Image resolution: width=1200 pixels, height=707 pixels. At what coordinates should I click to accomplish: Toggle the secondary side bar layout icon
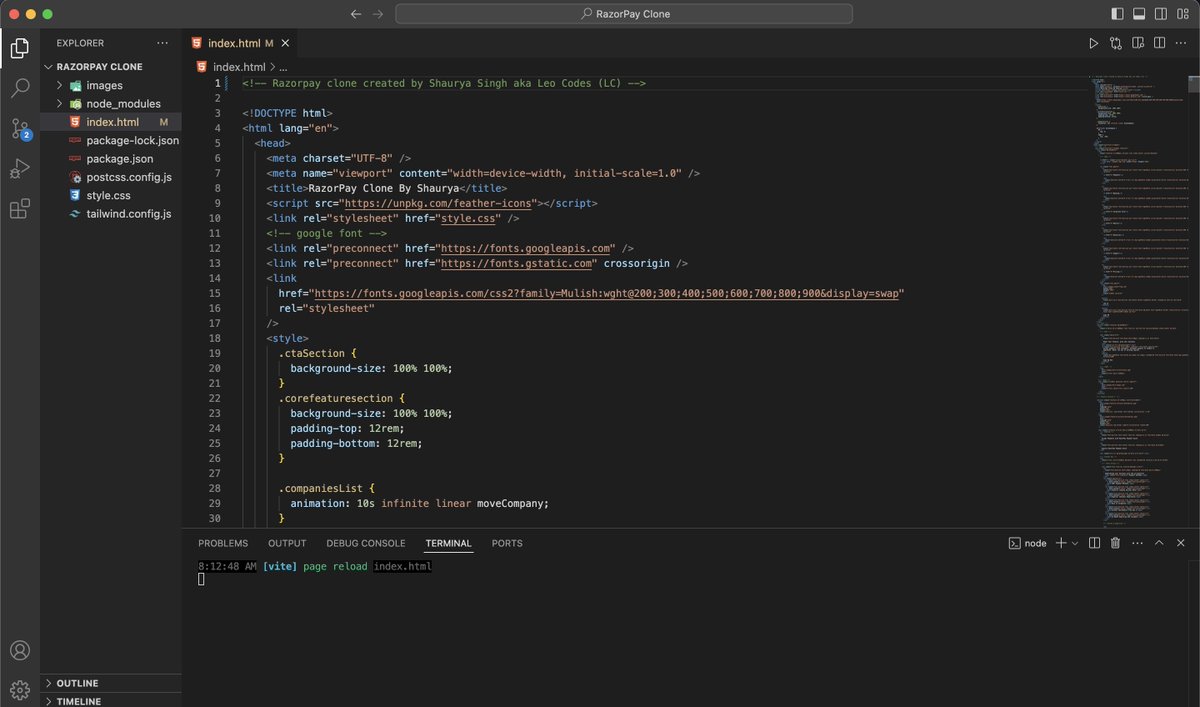pyautogui.click(x=1160, y=14)
